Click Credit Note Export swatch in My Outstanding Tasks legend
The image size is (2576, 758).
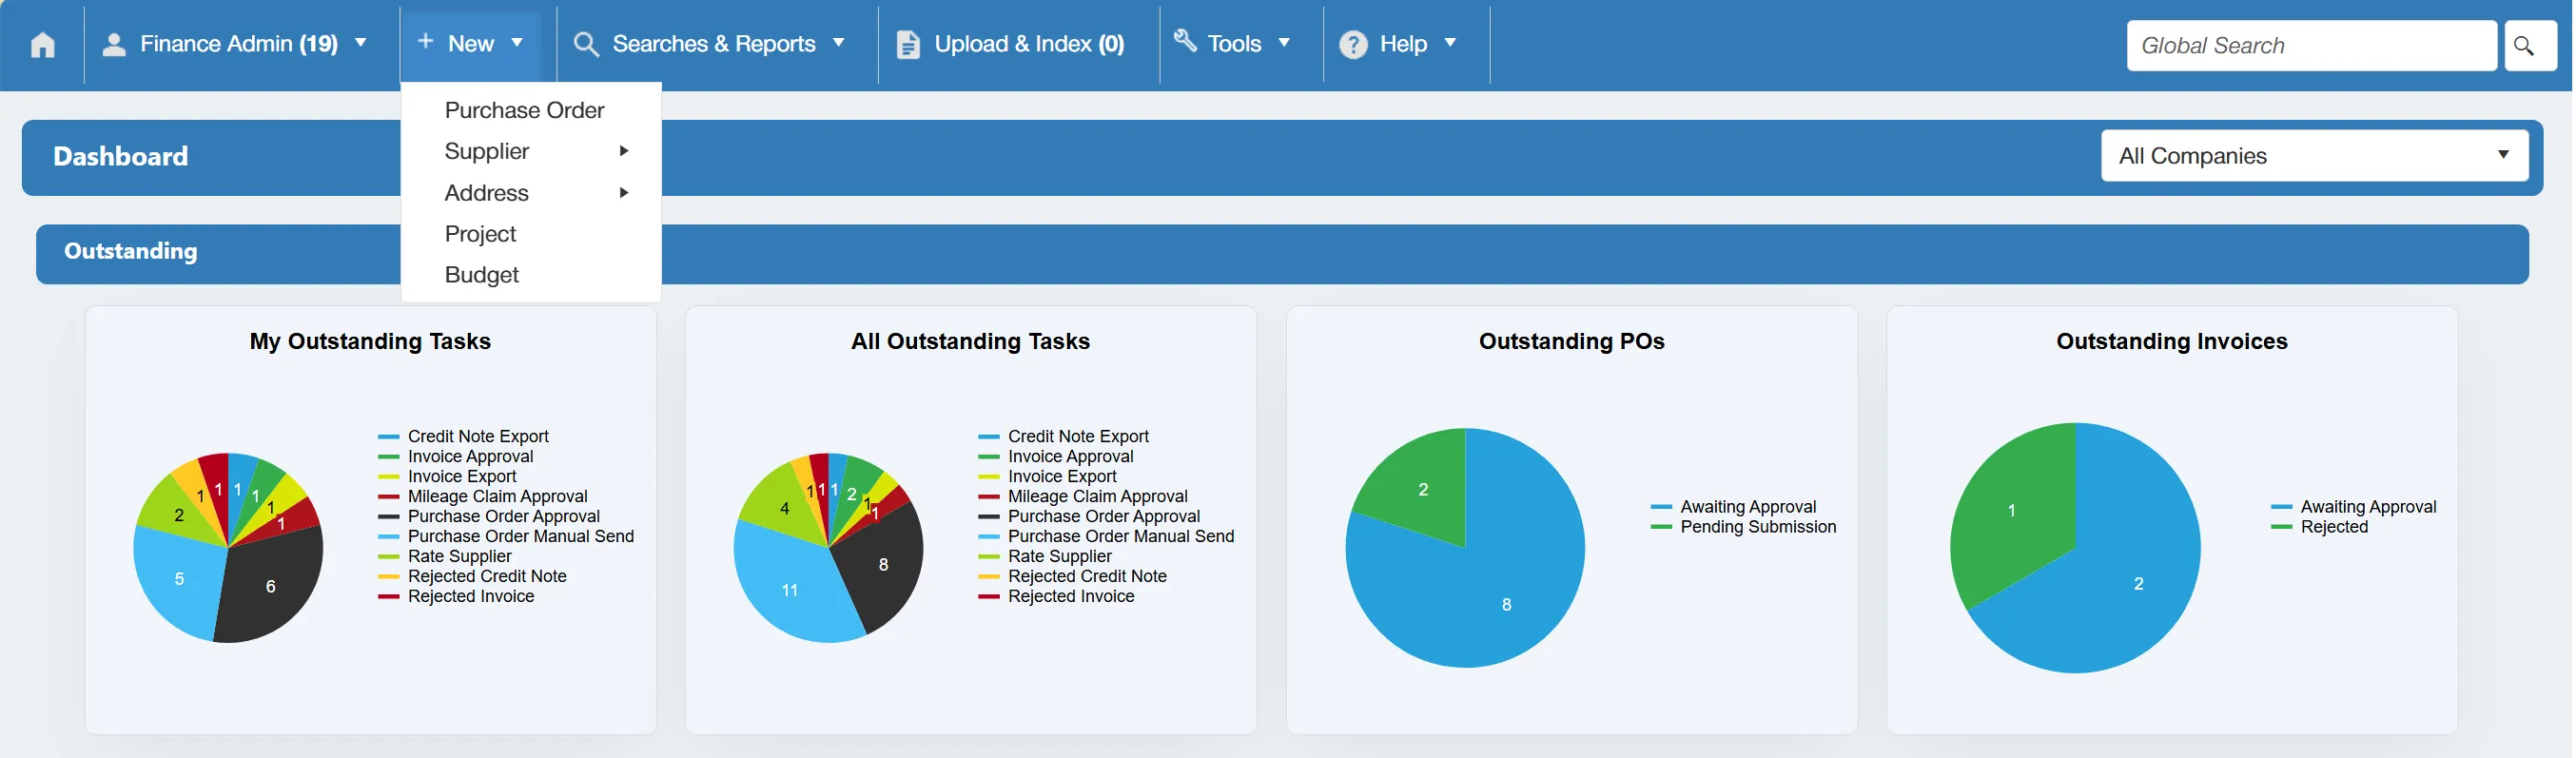click(388, 437)
